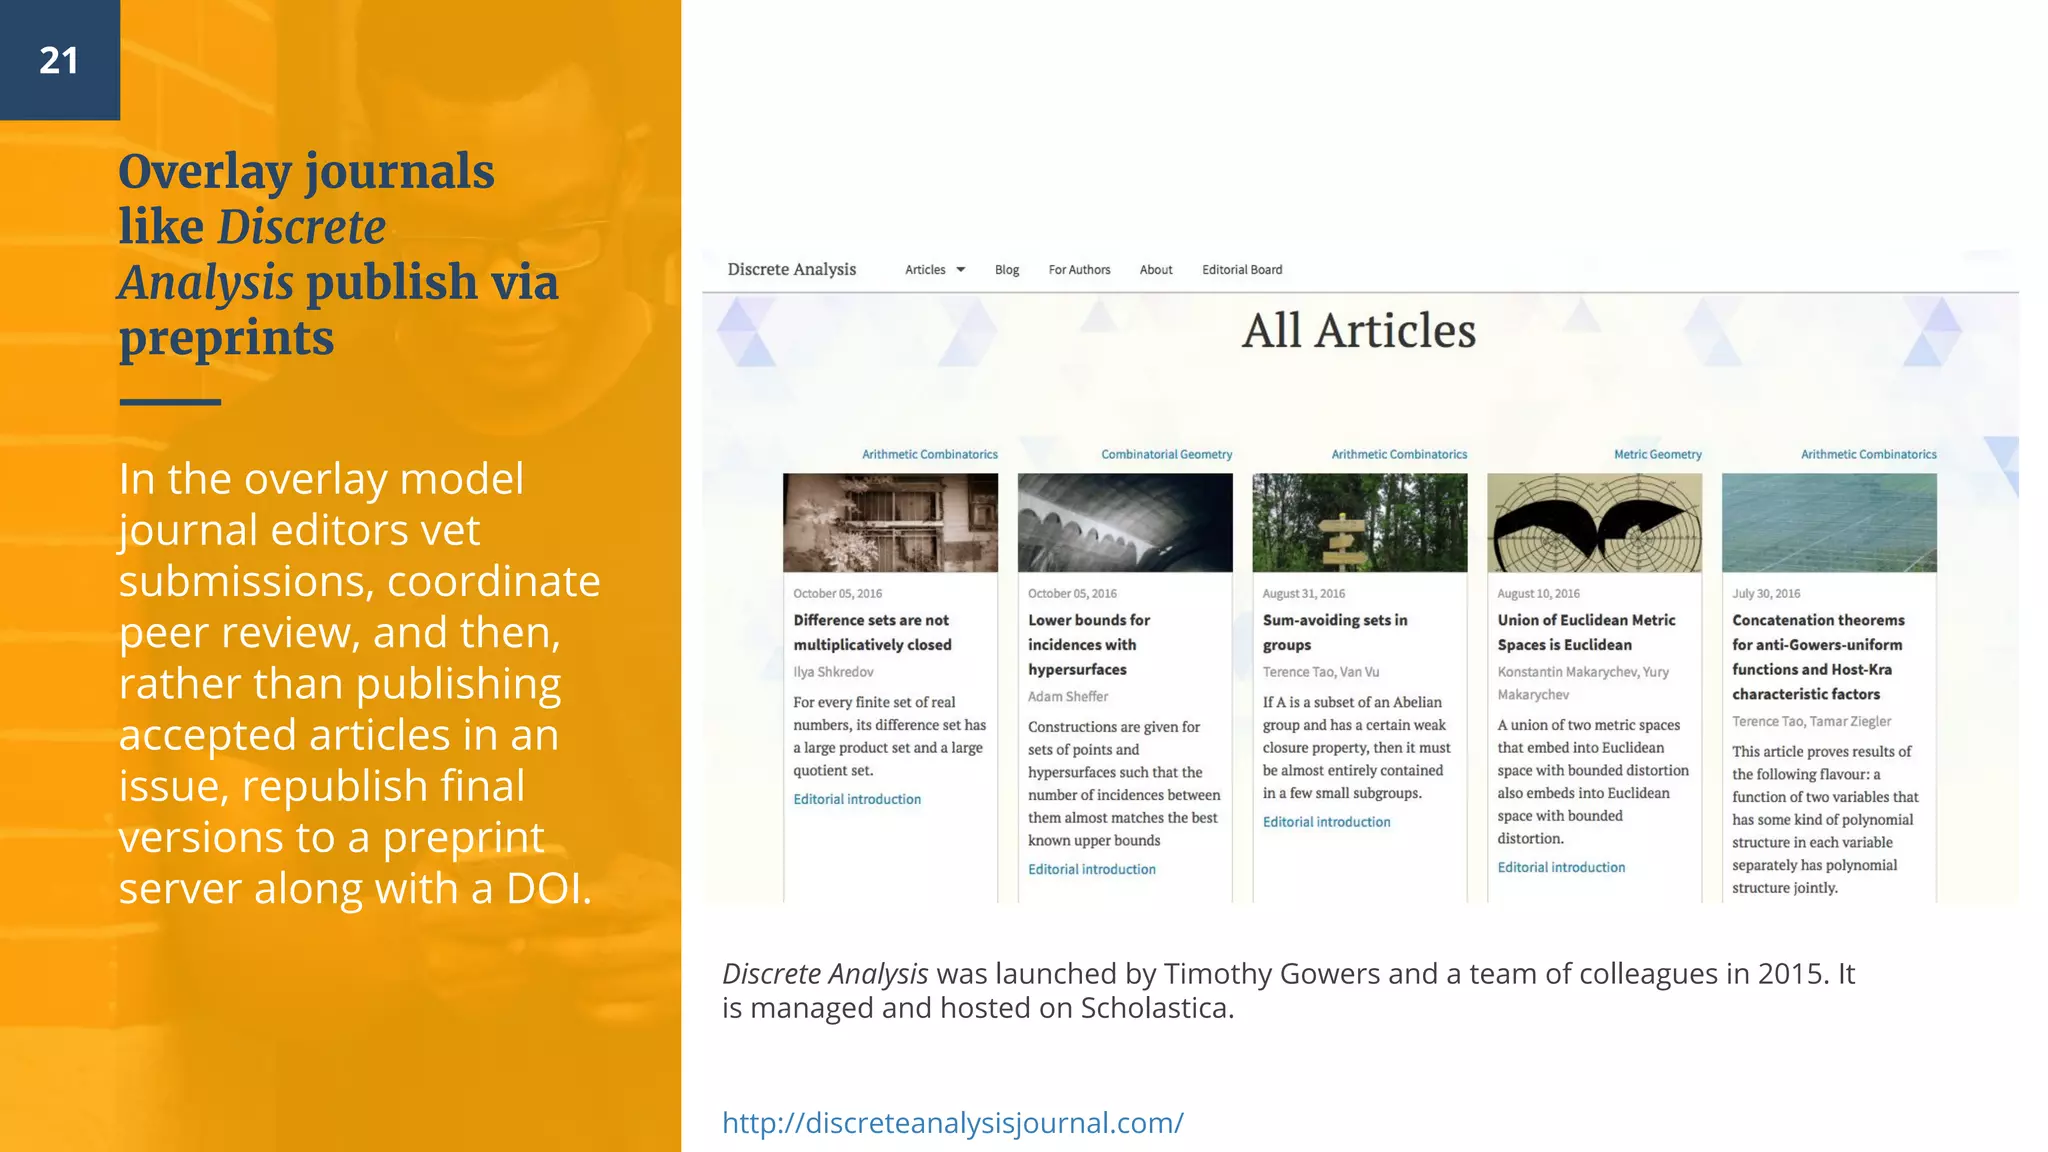Open 'Lower bounds for incidences with hypersurfaces'
The image size is (2048, 1152).
tap(1089, 645)
